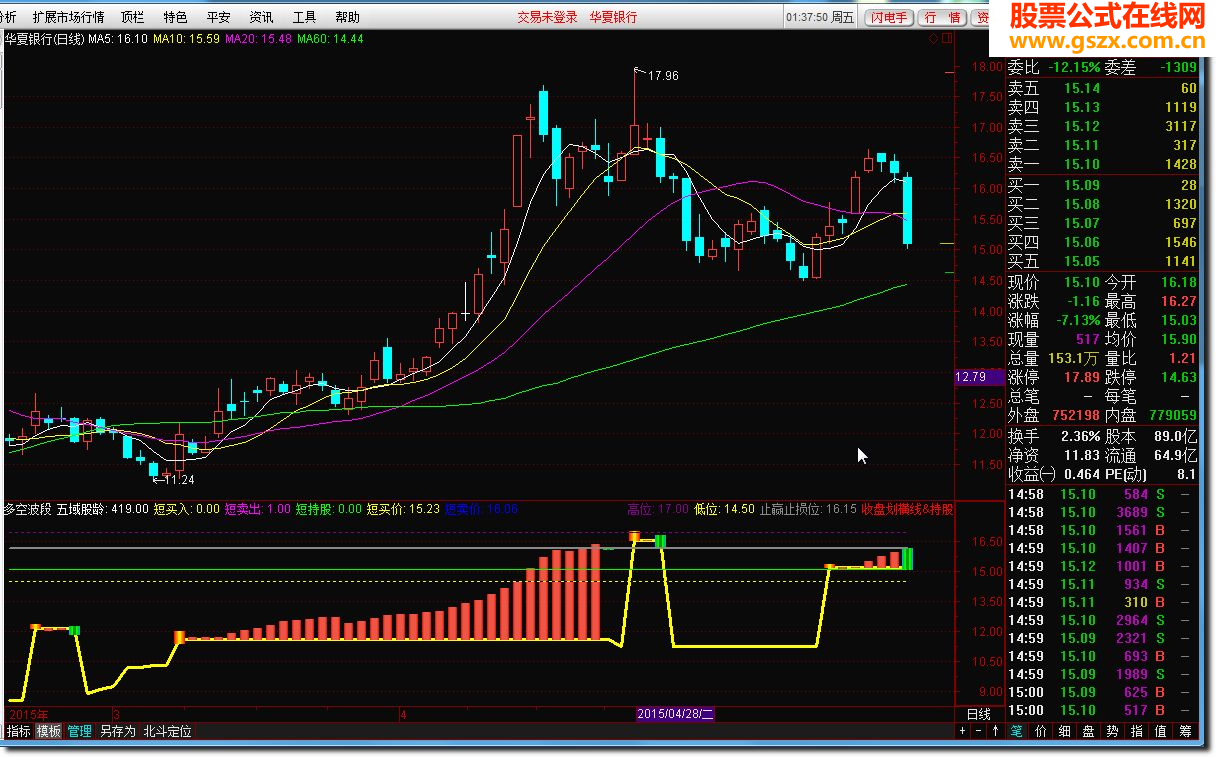The image size is (1217, 757).
Task: Click the plus zoom-in icon
Action: [x=962, y=731]
